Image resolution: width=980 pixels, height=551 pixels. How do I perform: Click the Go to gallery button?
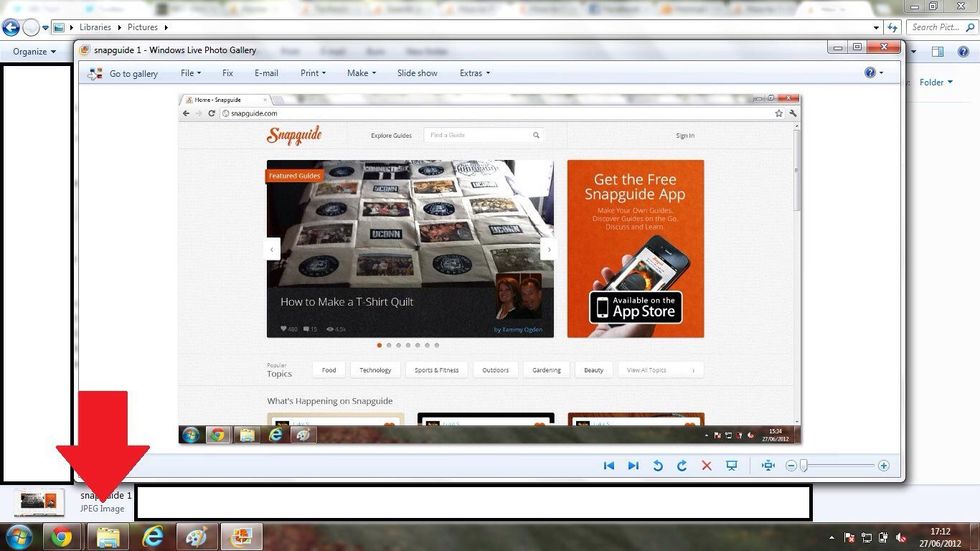click(123, 73)
